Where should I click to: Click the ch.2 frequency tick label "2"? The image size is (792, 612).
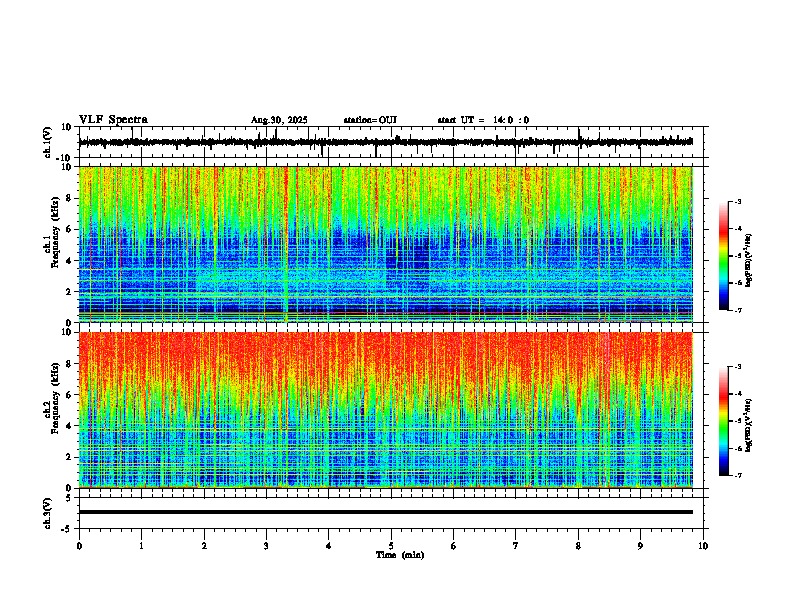click(x=69, y=457)
